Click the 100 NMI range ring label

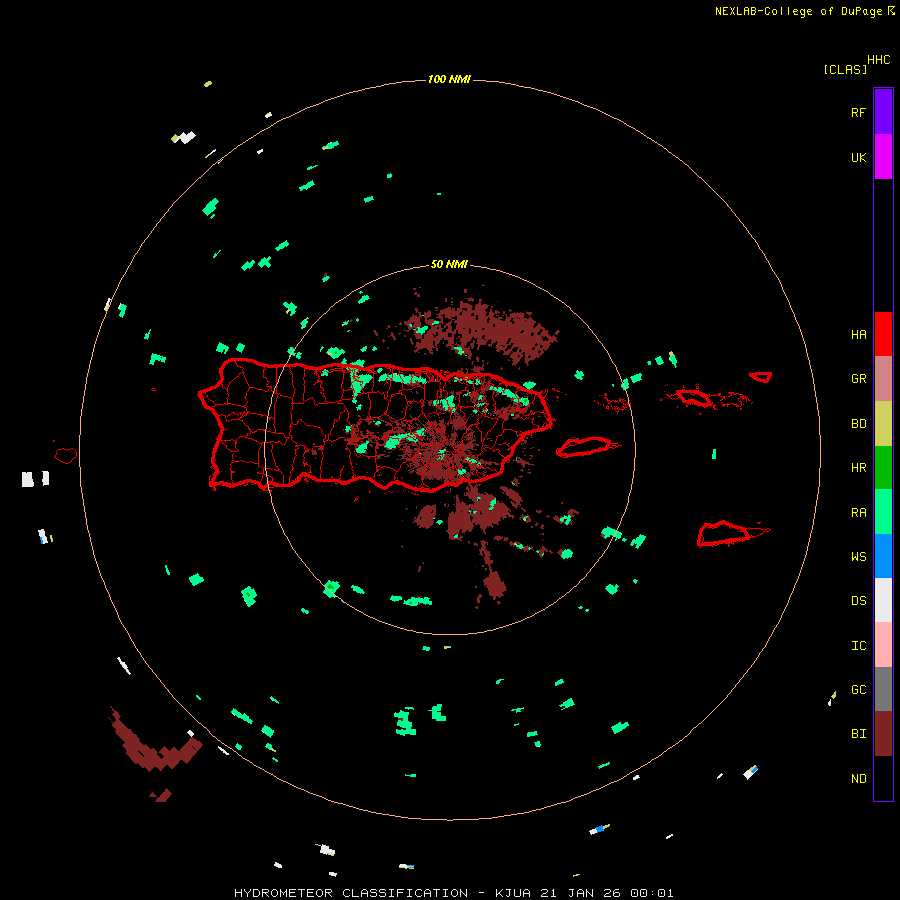[x=449, y=79]
